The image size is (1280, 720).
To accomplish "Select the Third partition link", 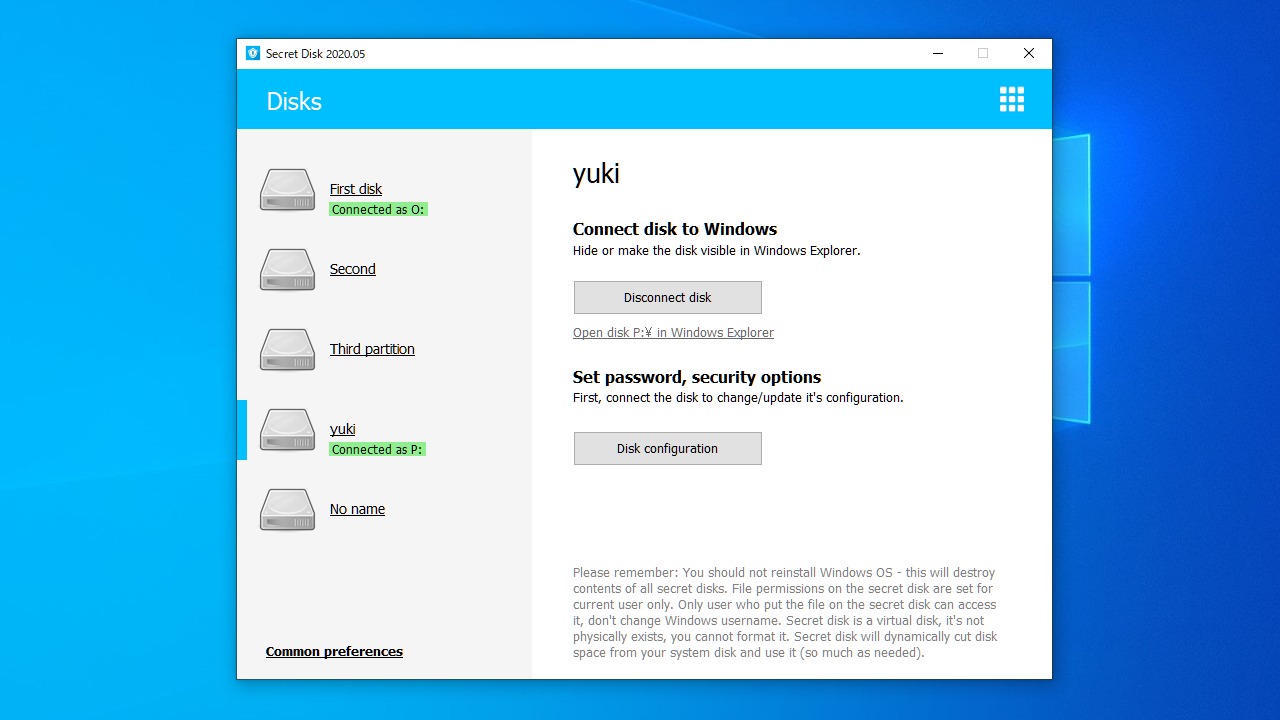I will (x=372, y=349).
